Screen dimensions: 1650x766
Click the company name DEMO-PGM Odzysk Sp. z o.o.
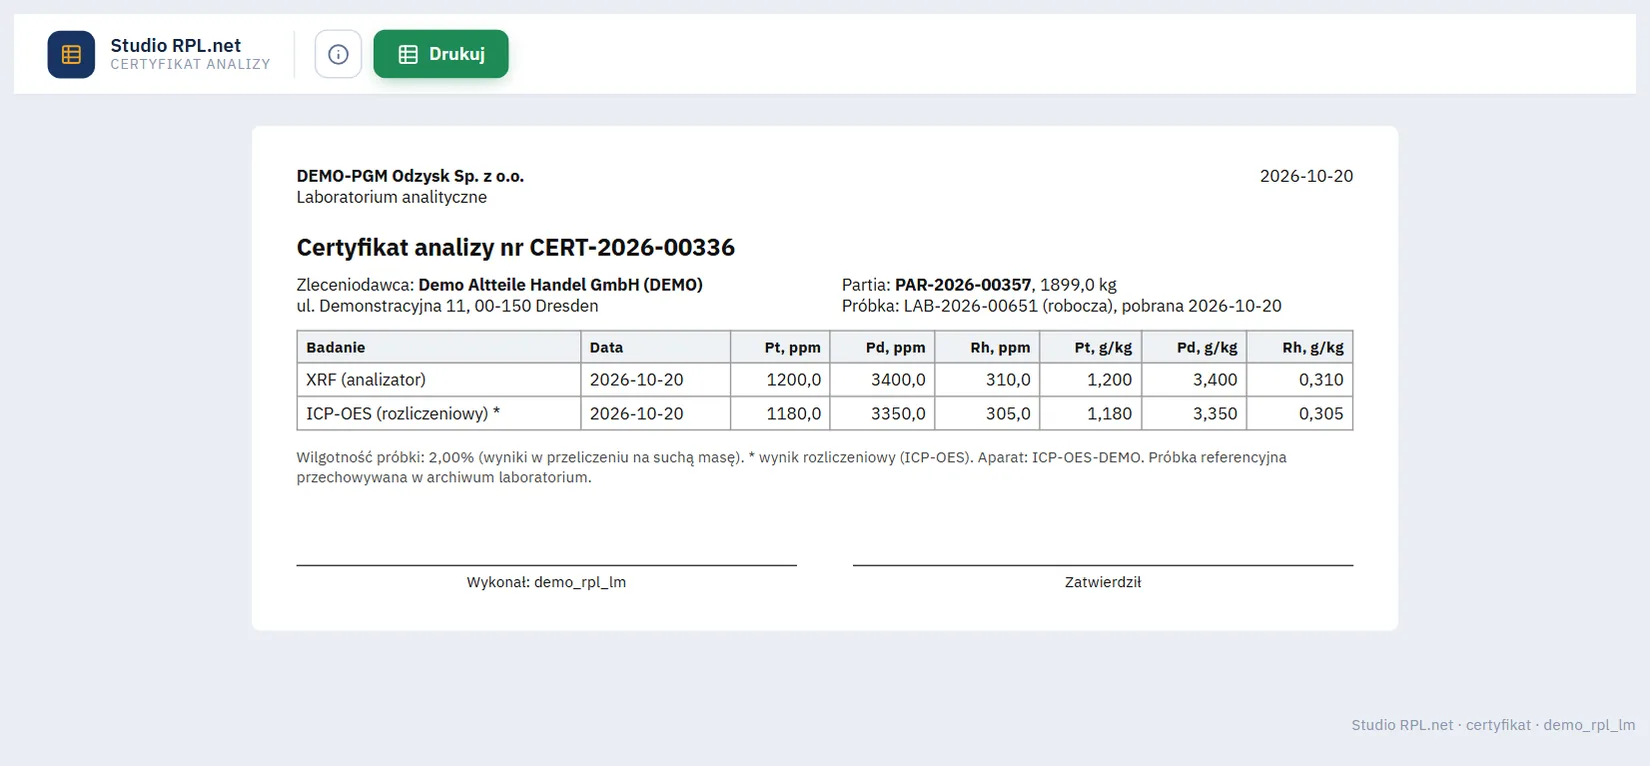coord(410,176)
